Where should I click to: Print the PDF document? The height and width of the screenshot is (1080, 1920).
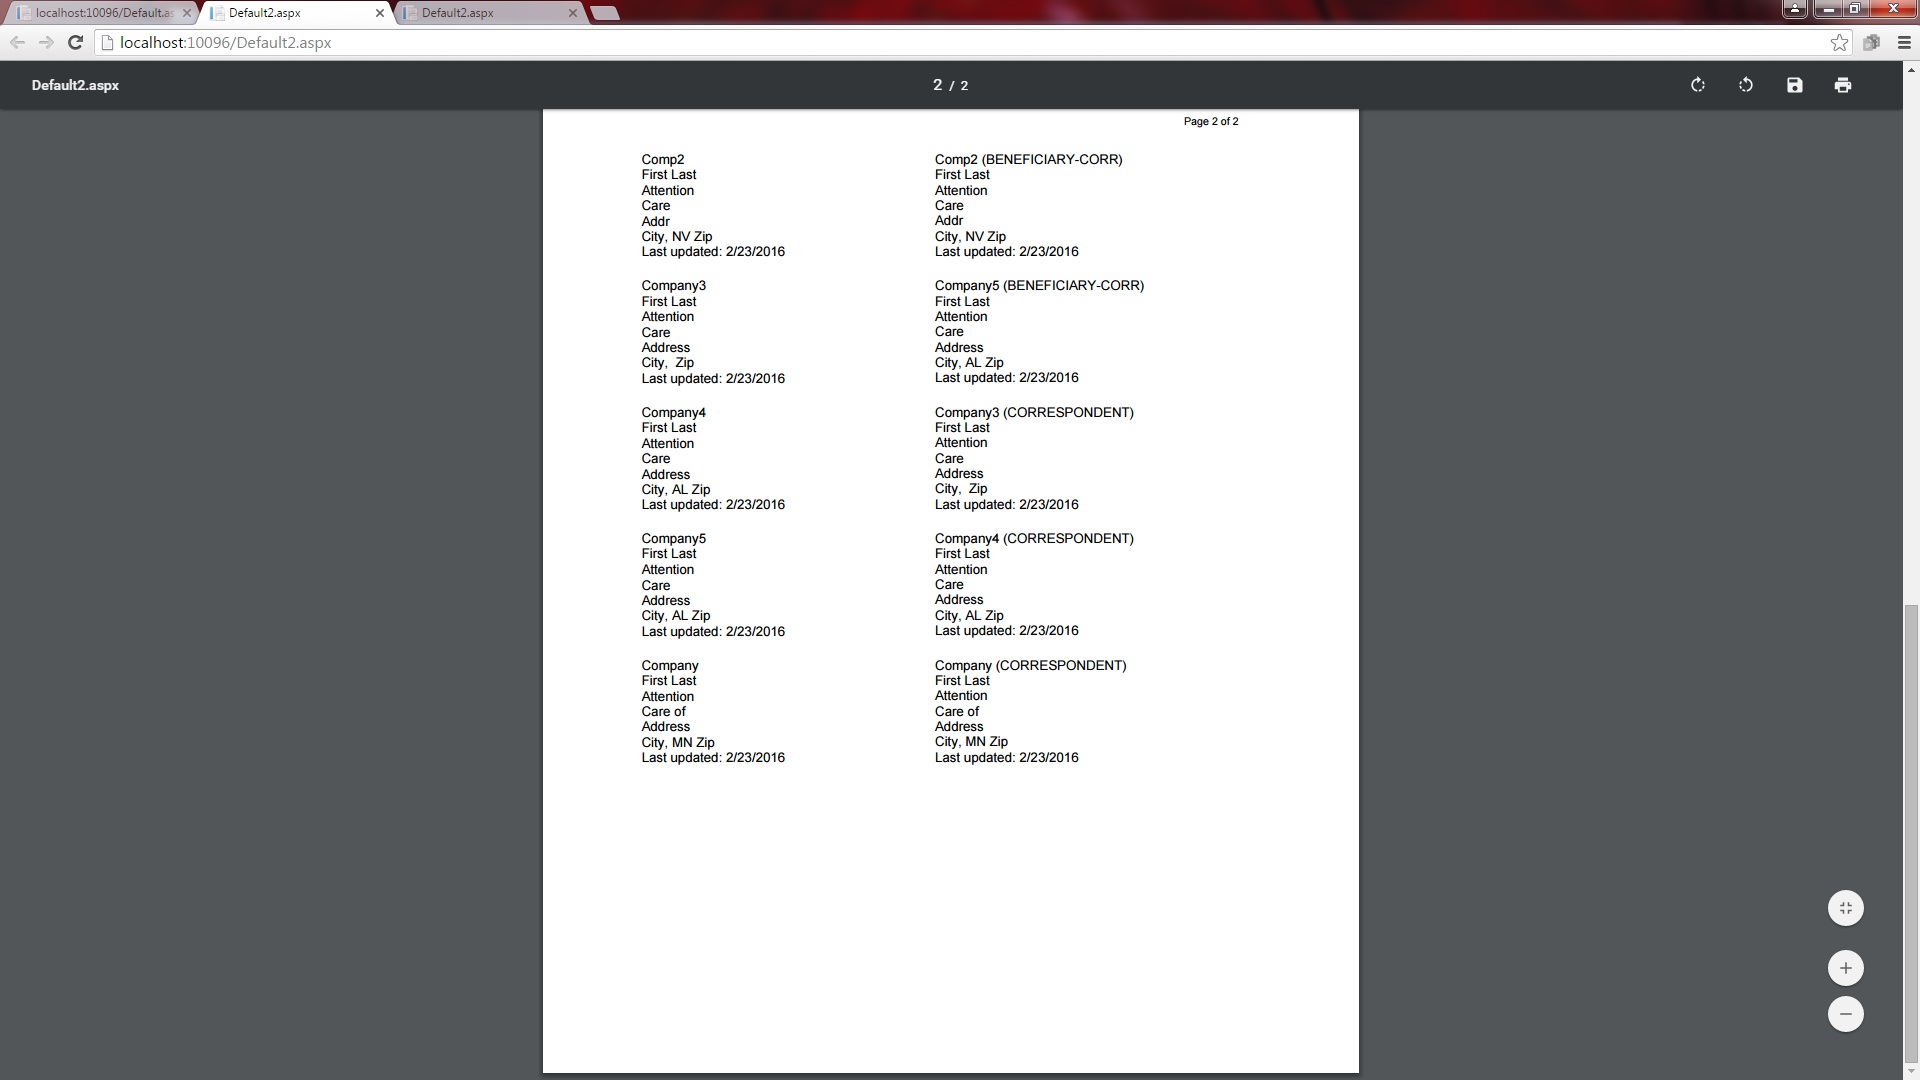coord(1843,85)
